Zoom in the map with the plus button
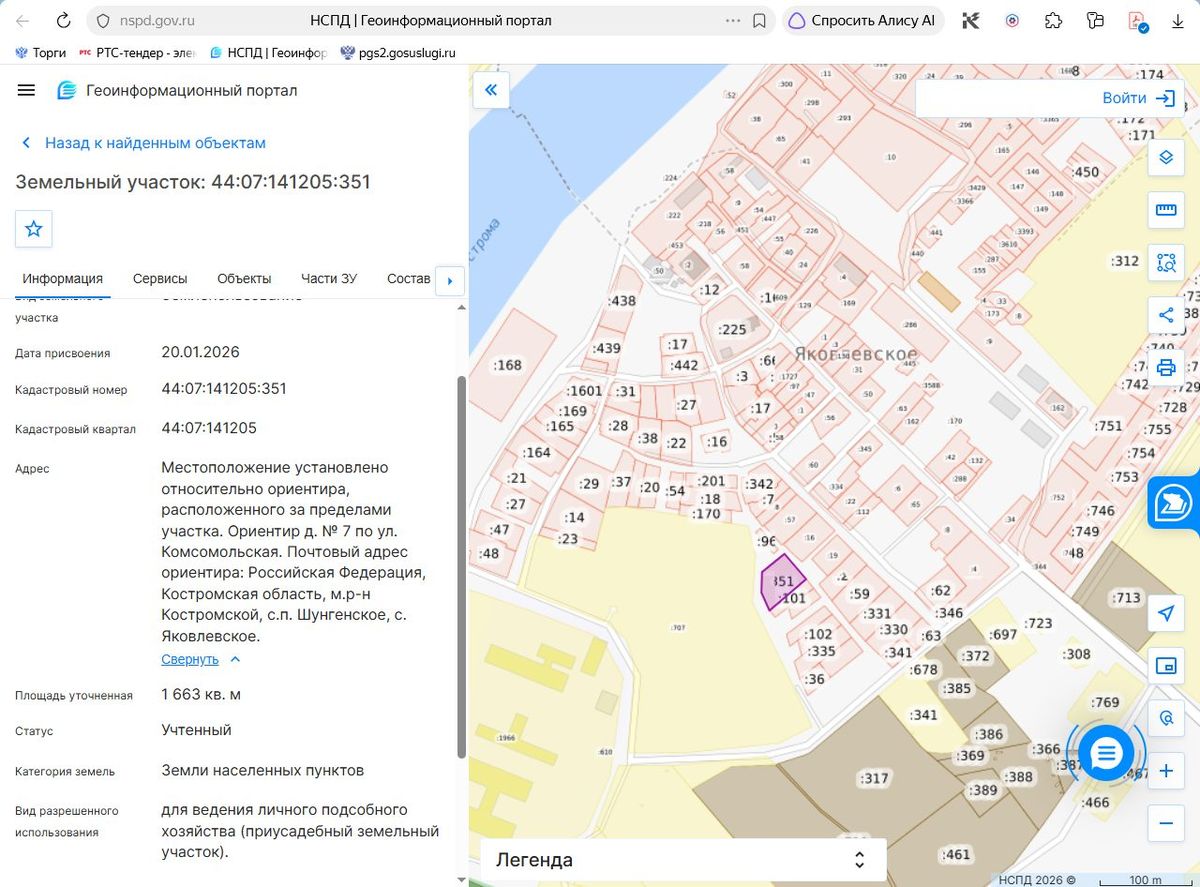 pos(1166,771)
